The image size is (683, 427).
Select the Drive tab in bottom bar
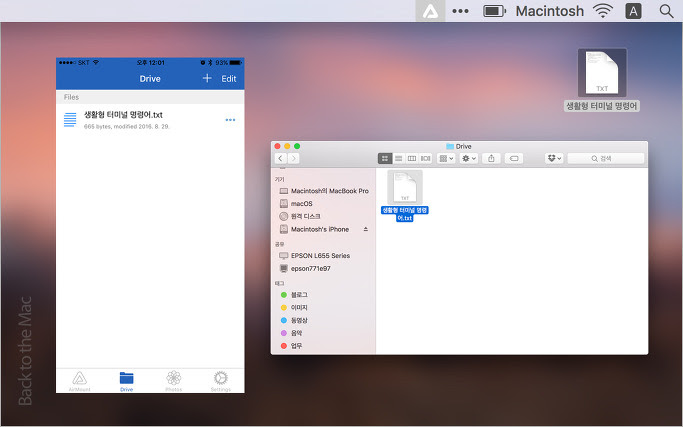pyautogui.click(x=126, y=381)
